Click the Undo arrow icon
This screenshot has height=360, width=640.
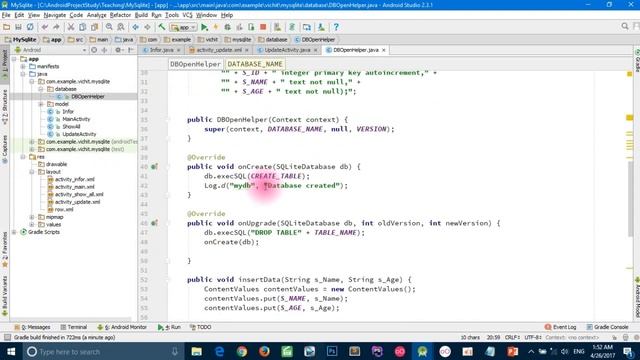(44, 27)
